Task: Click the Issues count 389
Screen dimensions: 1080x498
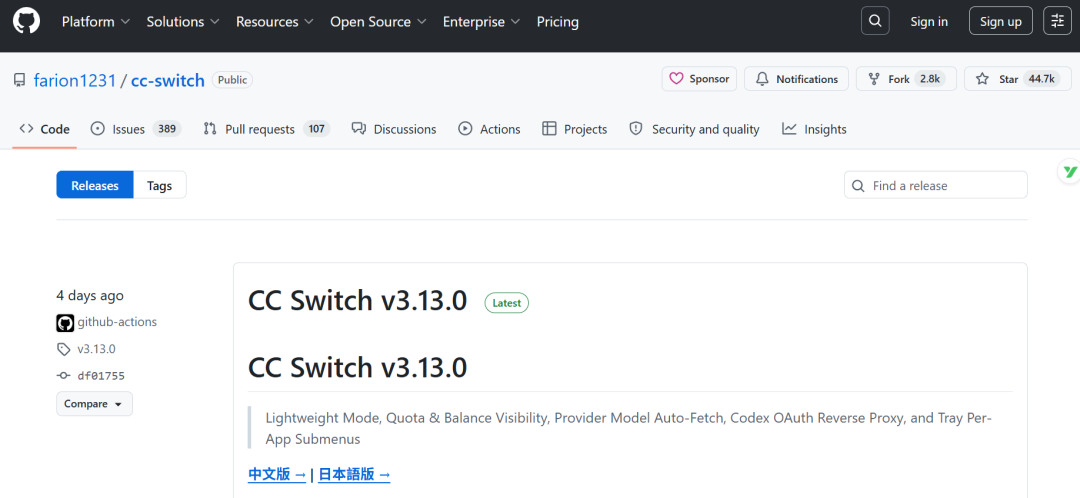Action: (166, 129)
